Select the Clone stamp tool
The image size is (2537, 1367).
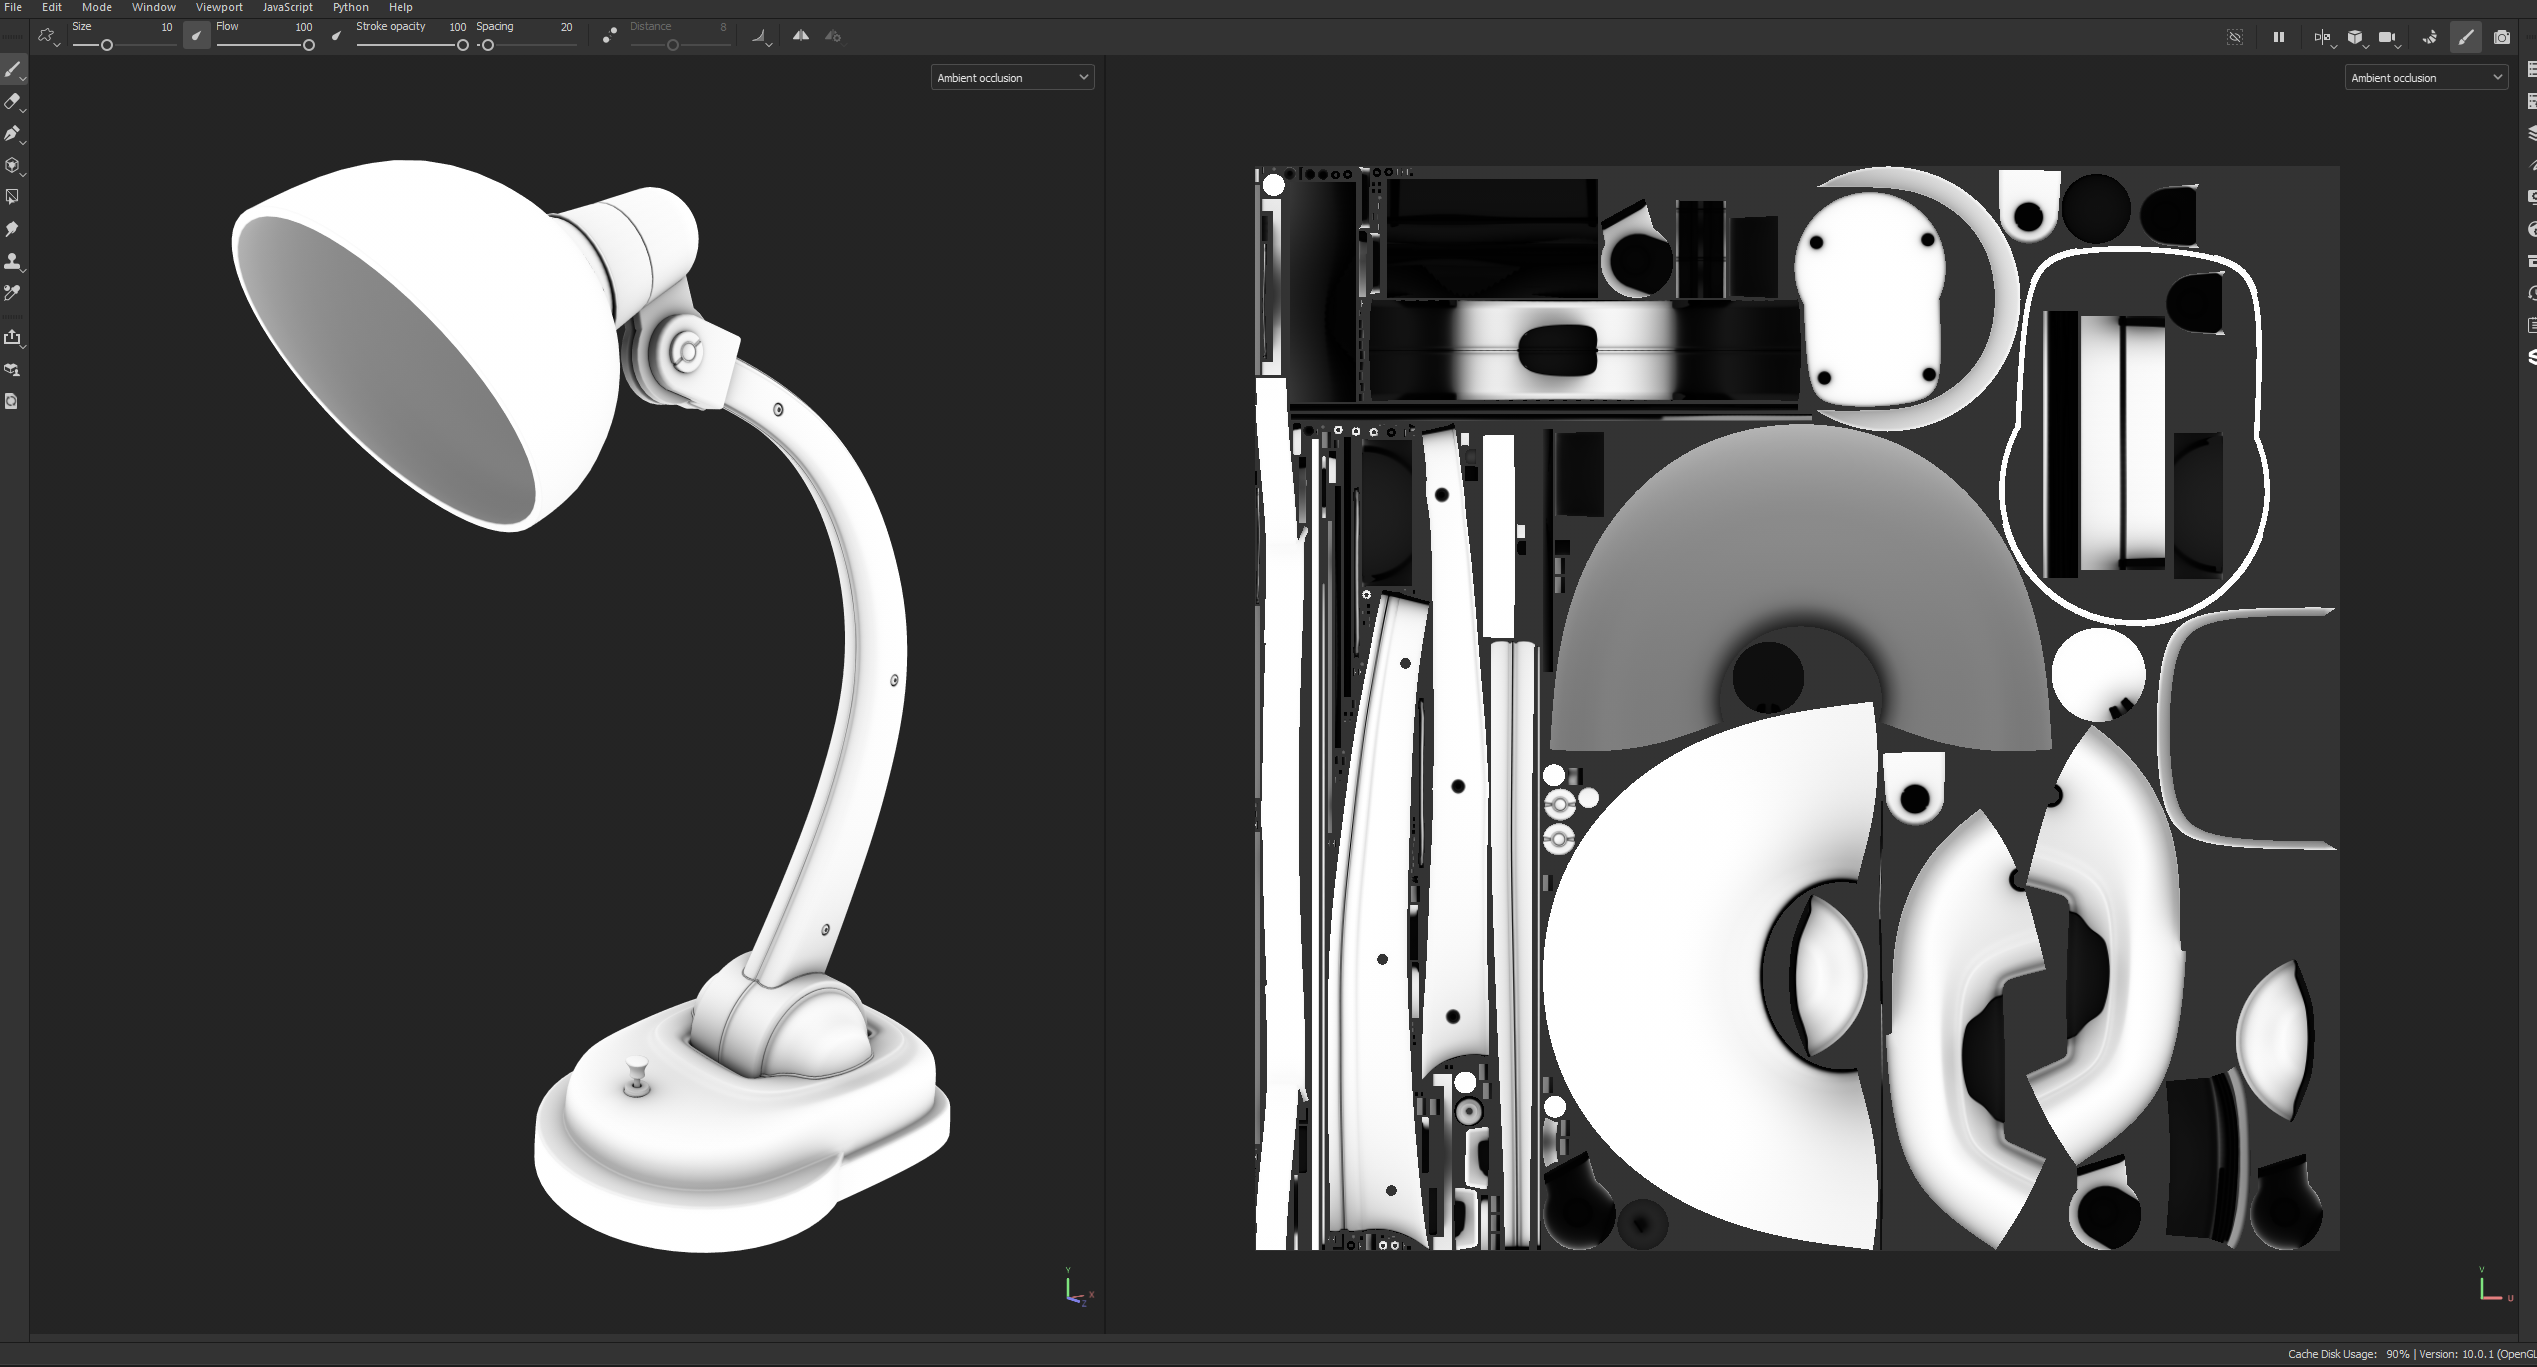12,261
